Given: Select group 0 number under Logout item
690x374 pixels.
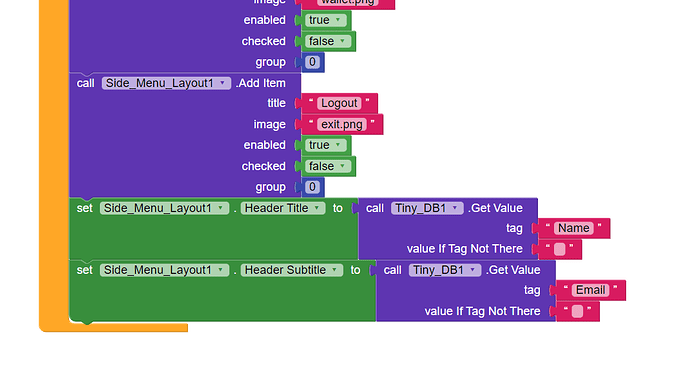Looking at the screenshot, I should [x=312, y=187].
